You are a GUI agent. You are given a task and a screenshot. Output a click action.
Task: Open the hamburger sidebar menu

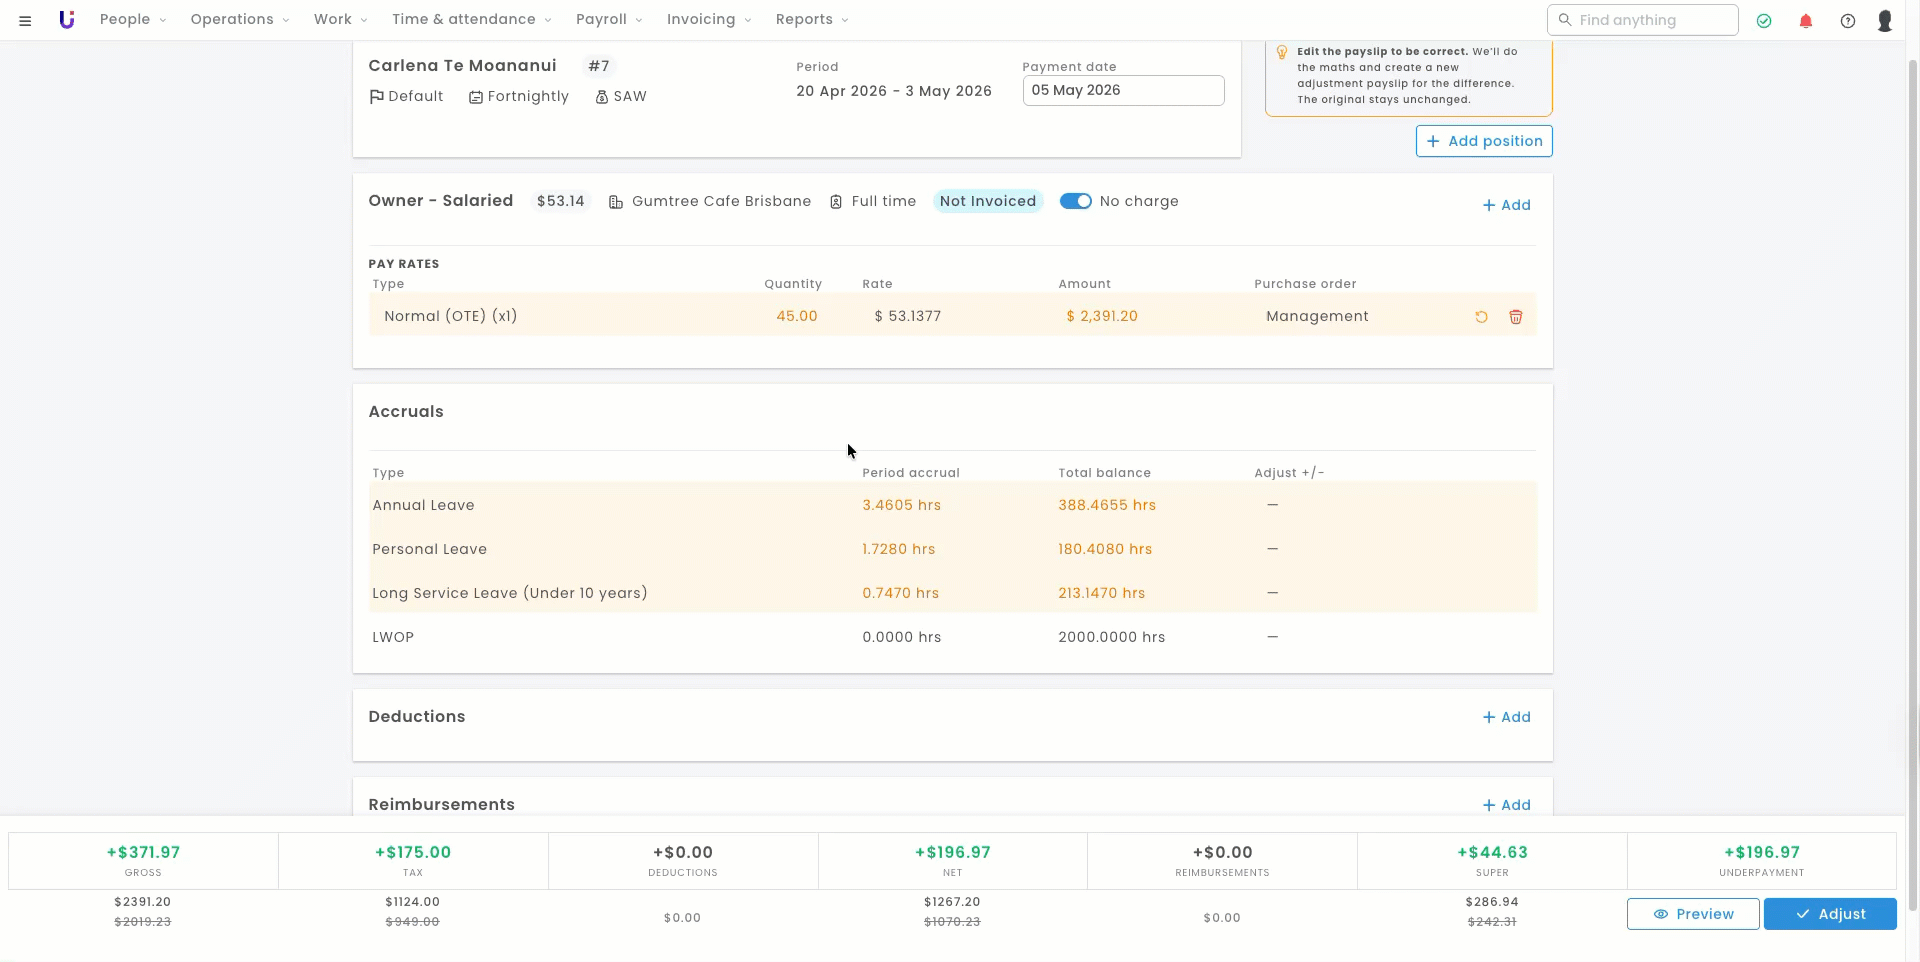(x=25, y=20)
